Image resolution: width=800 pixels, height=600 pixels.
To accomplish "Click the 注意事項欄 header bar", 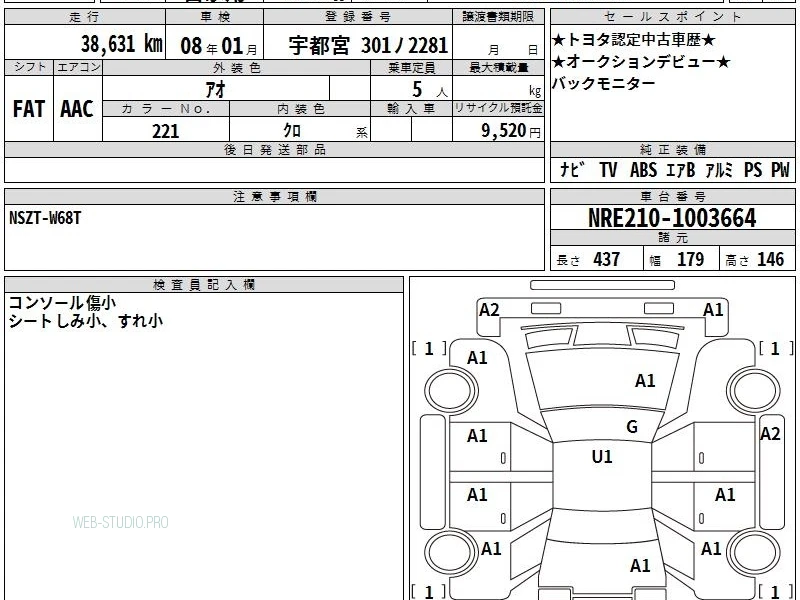I will pyautogui.click(x=274, y=197).
